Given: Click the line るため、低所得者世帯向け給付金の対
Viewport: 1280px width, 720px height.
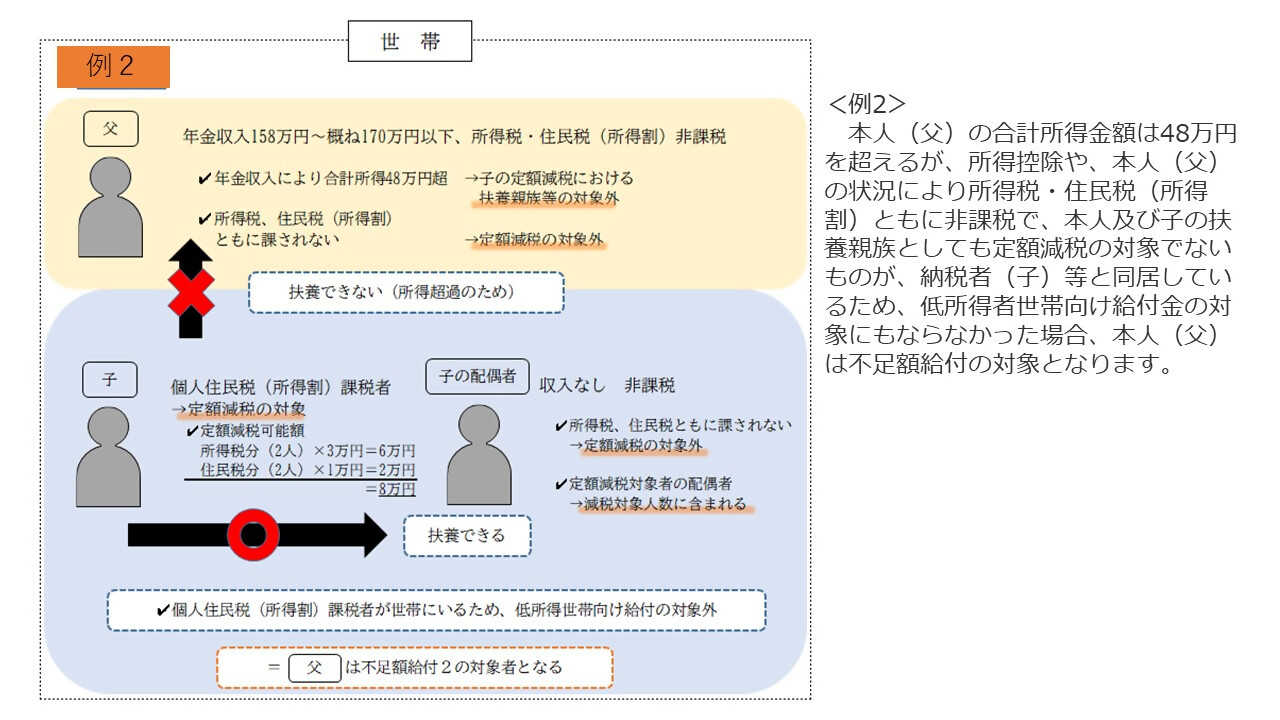Looking at the screenshot, I should (1029, 306).
